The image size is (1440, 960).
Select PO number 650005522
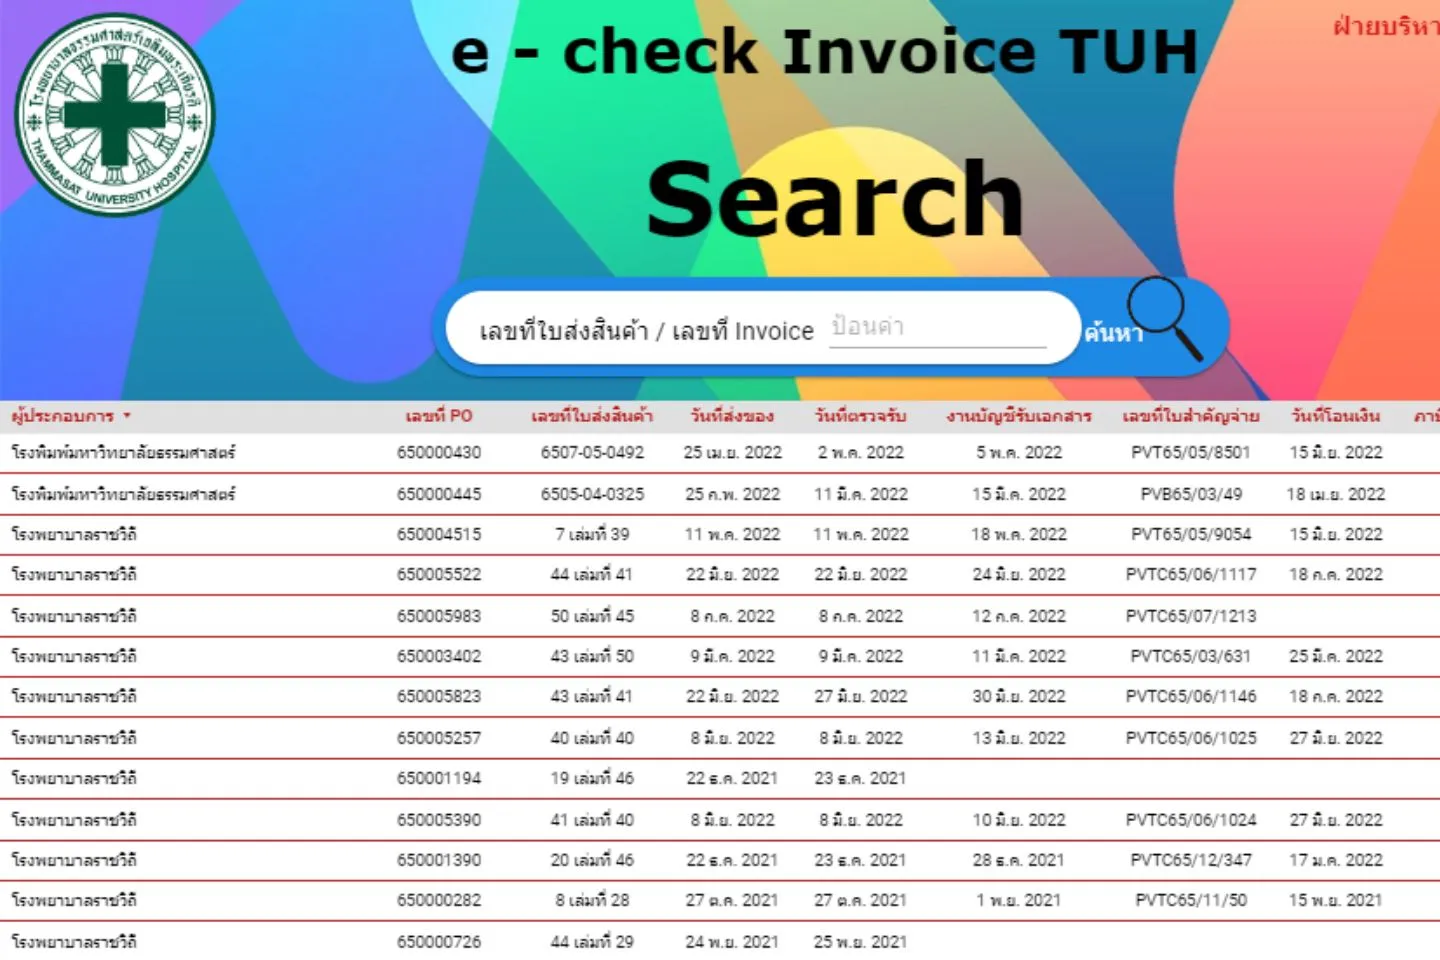(439, 575)
